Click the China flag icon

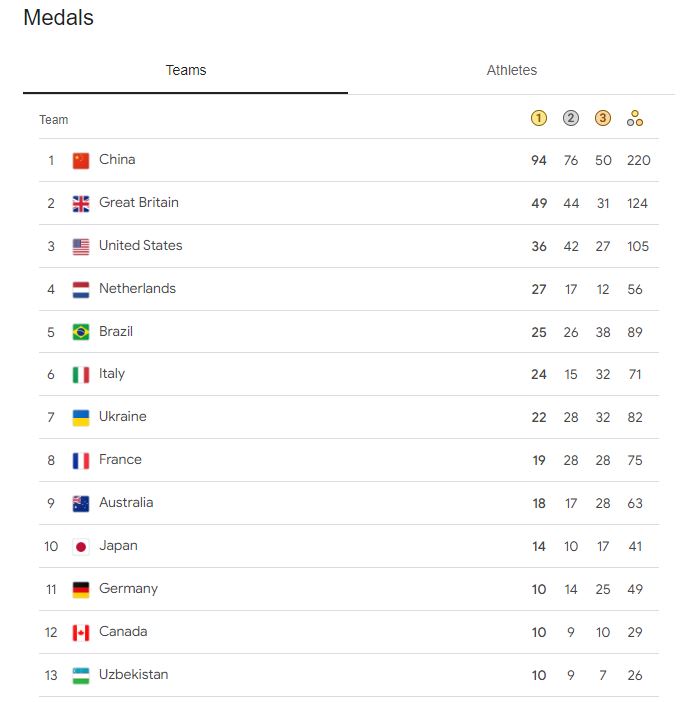[x=81, y=160]
